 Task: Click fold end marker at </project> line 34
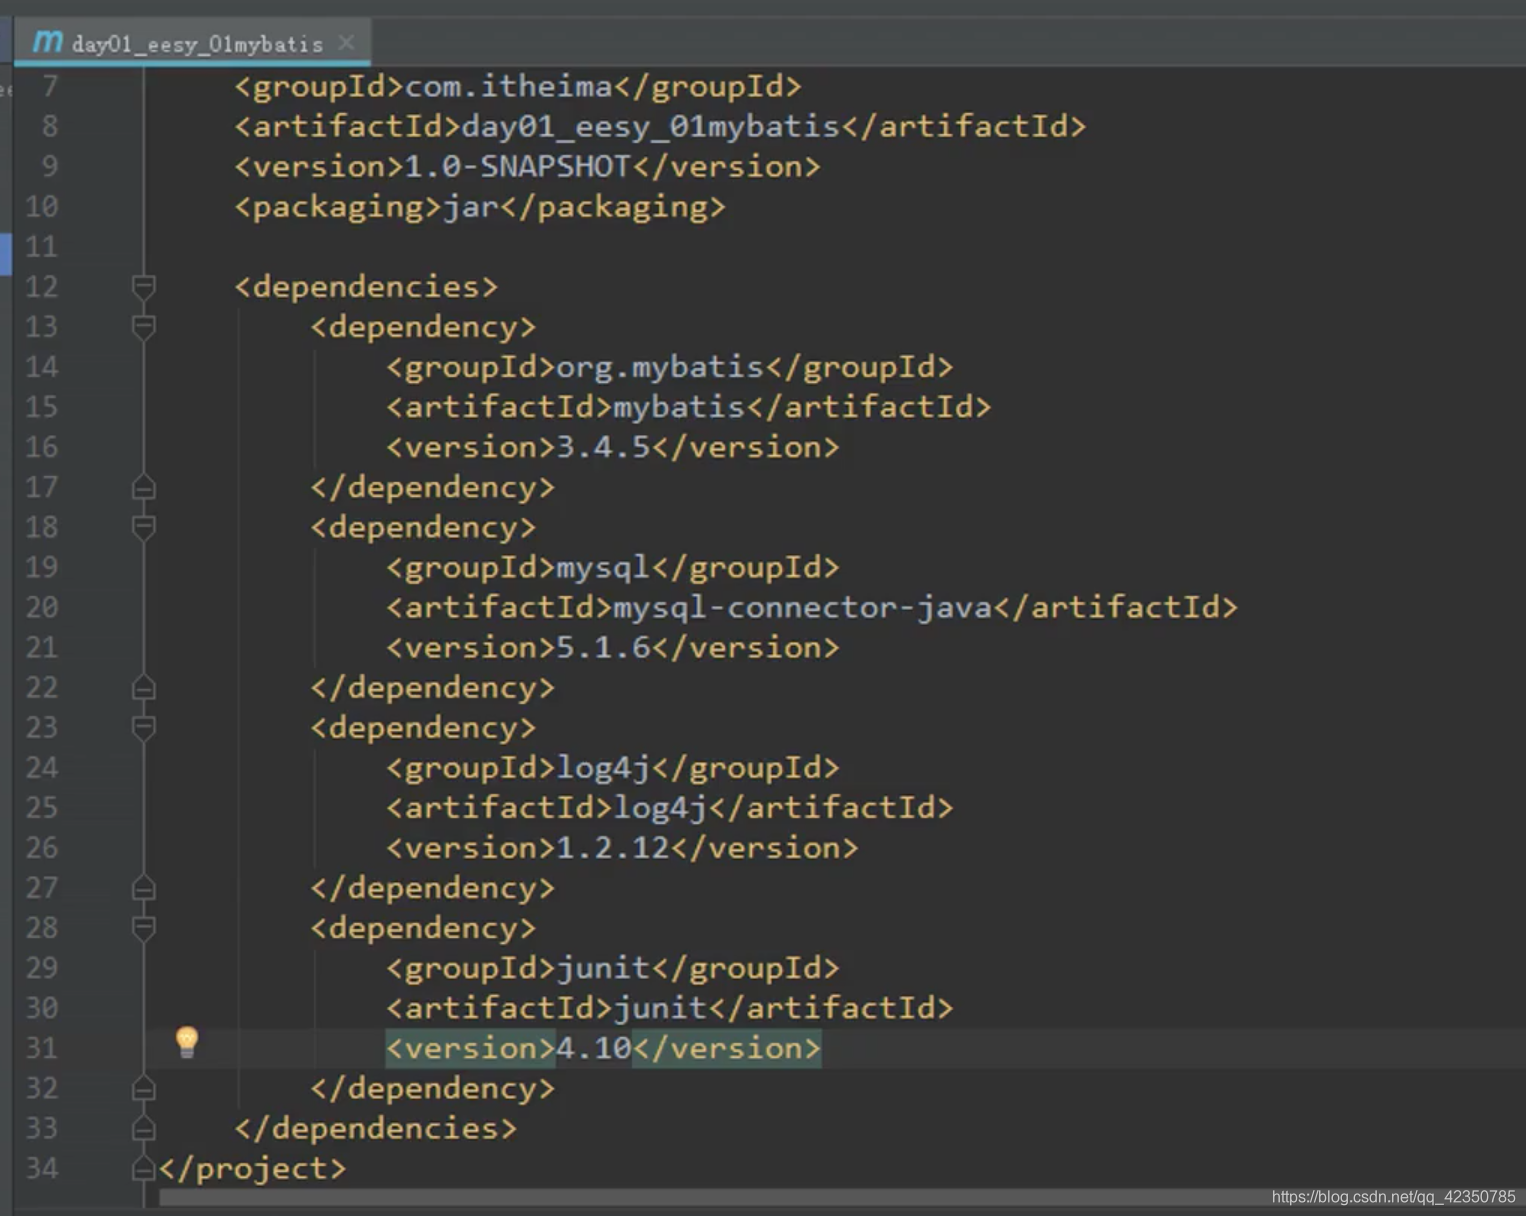(144, 1168)
